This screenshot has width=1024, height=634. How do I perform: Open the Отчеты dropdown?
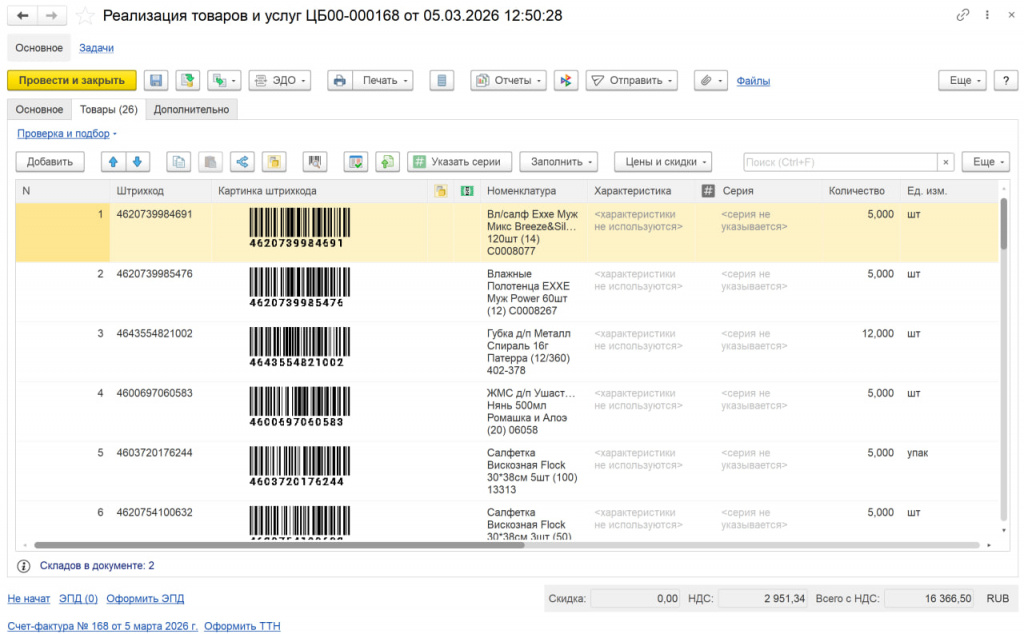point(510,81)
